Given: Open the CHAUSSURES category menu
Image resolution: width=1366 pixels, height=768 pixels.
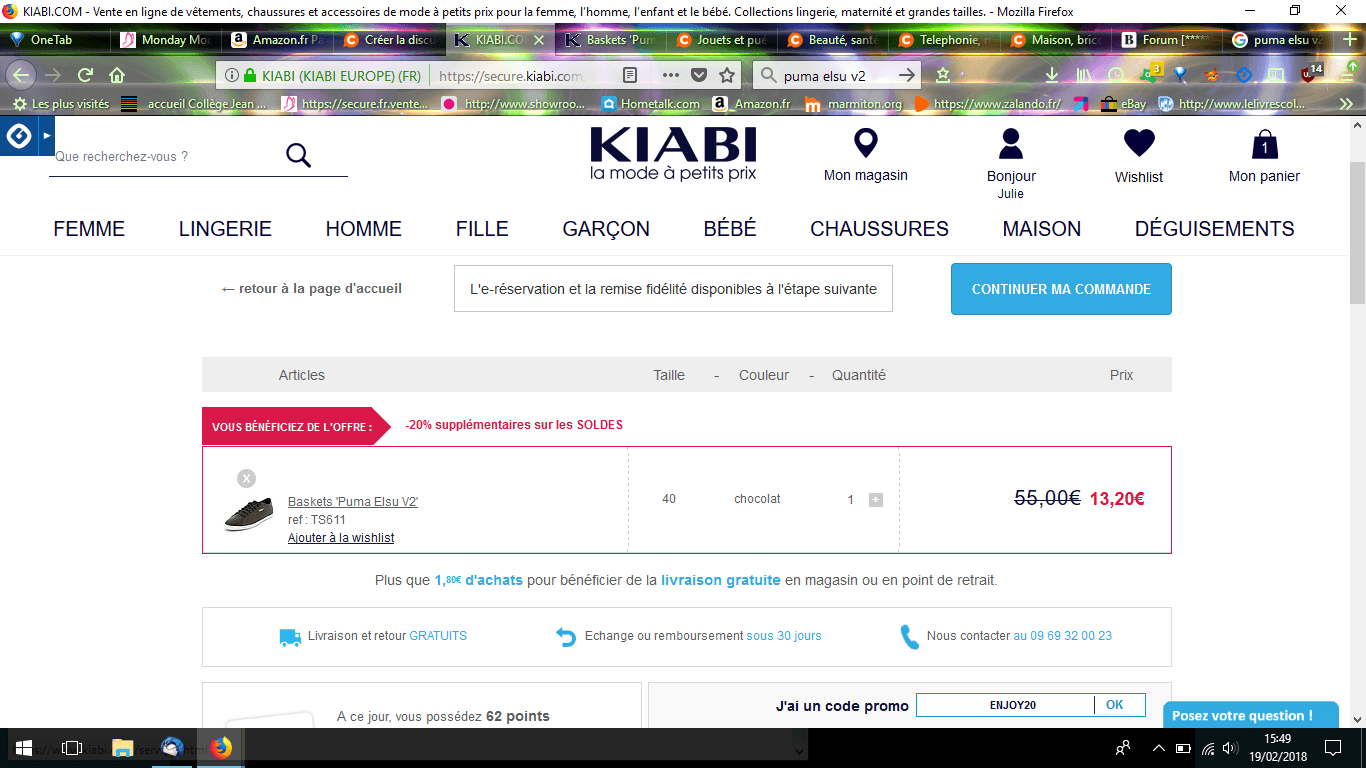Looking at the screenshot, I should pos(879,229).
